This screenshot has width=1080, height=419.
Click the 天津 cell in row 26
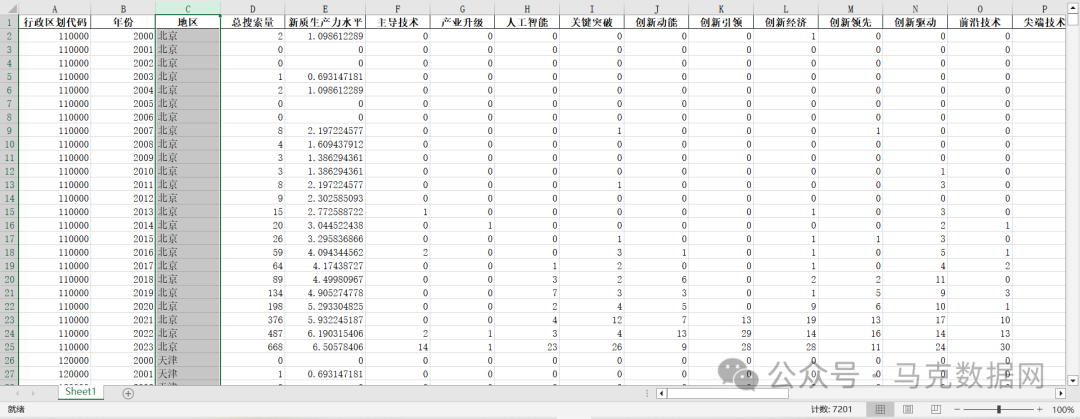188,360
